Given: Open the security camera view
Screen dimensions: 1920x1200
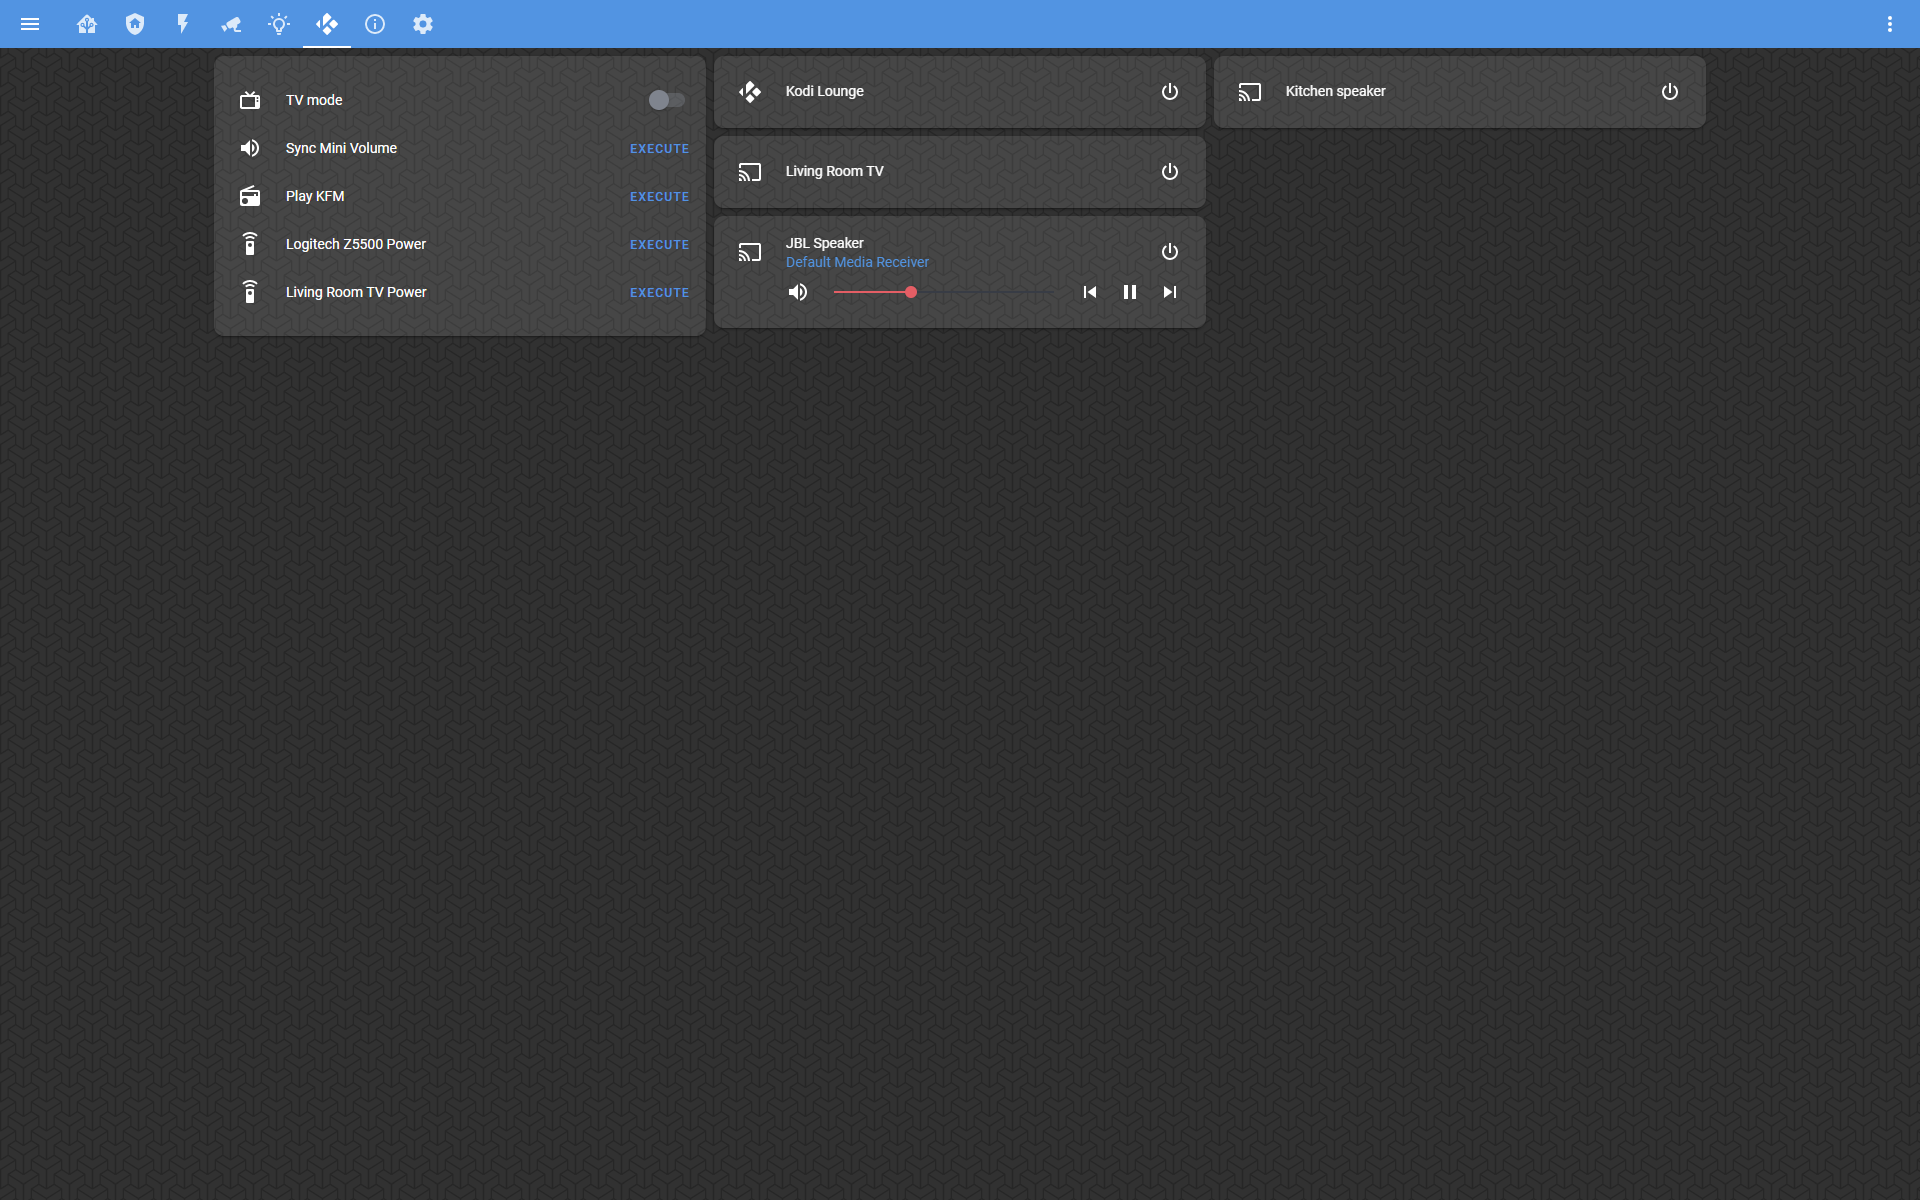Looking at the screenshot, I should point(231,24).
